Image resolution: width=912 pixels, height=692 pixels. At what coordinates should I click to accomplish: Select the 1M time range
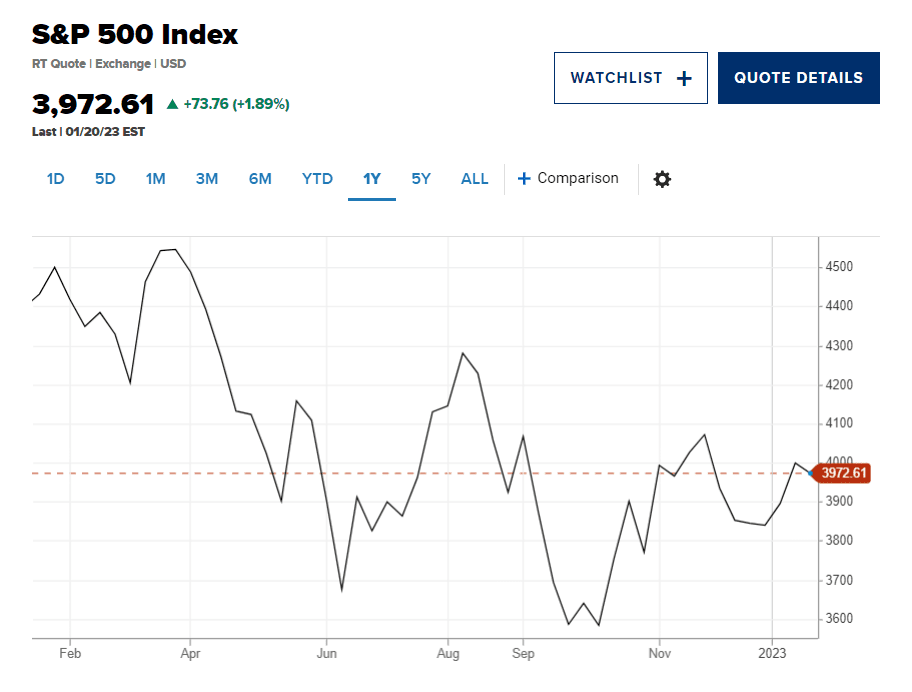[155, 179]
